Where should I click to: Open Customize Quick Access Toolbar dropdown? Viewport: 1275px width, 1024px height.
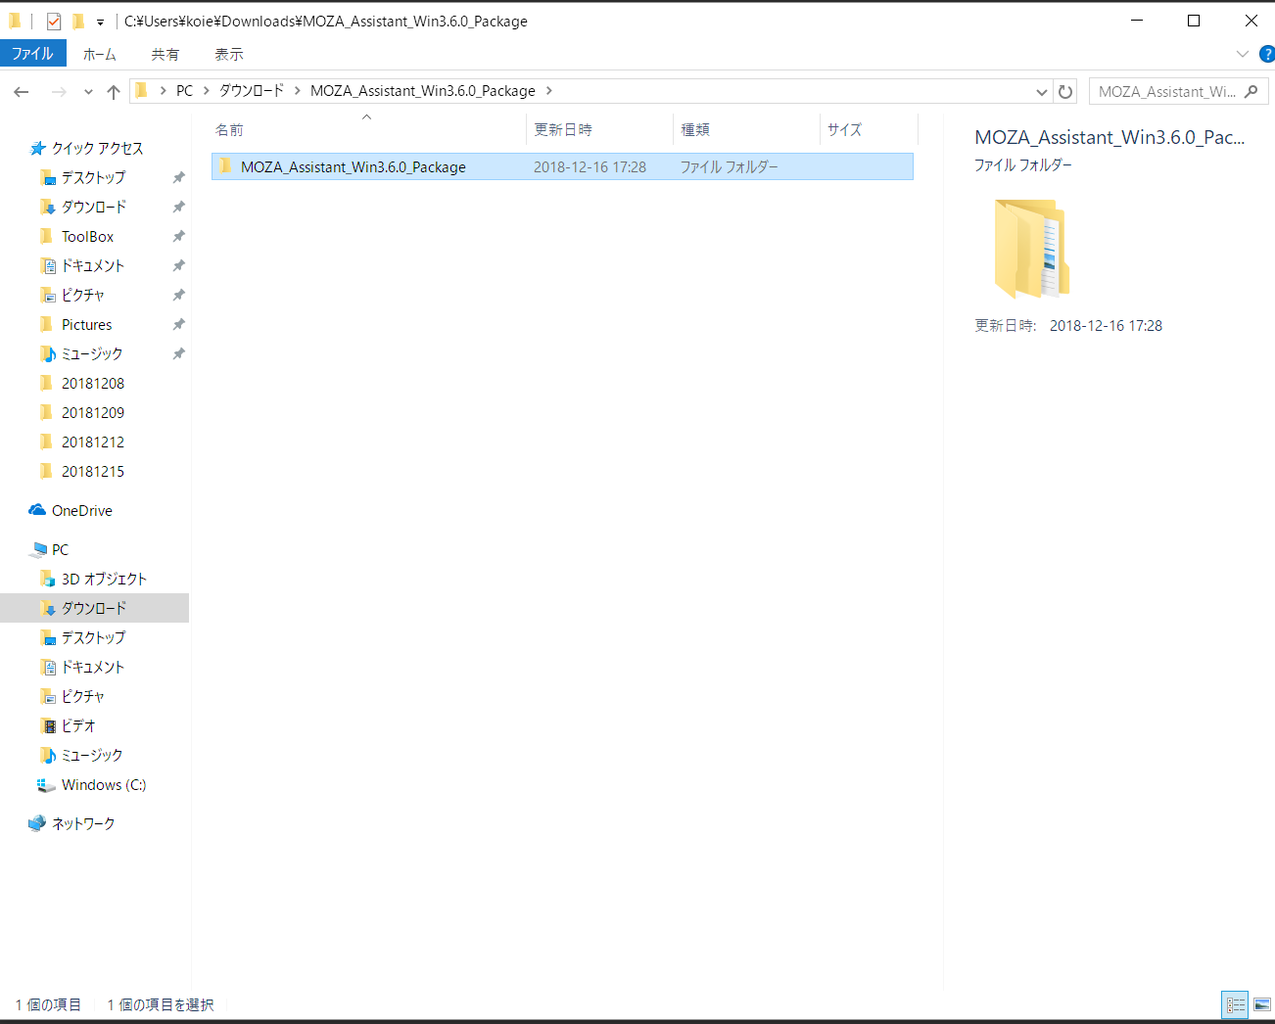[100, 22]
